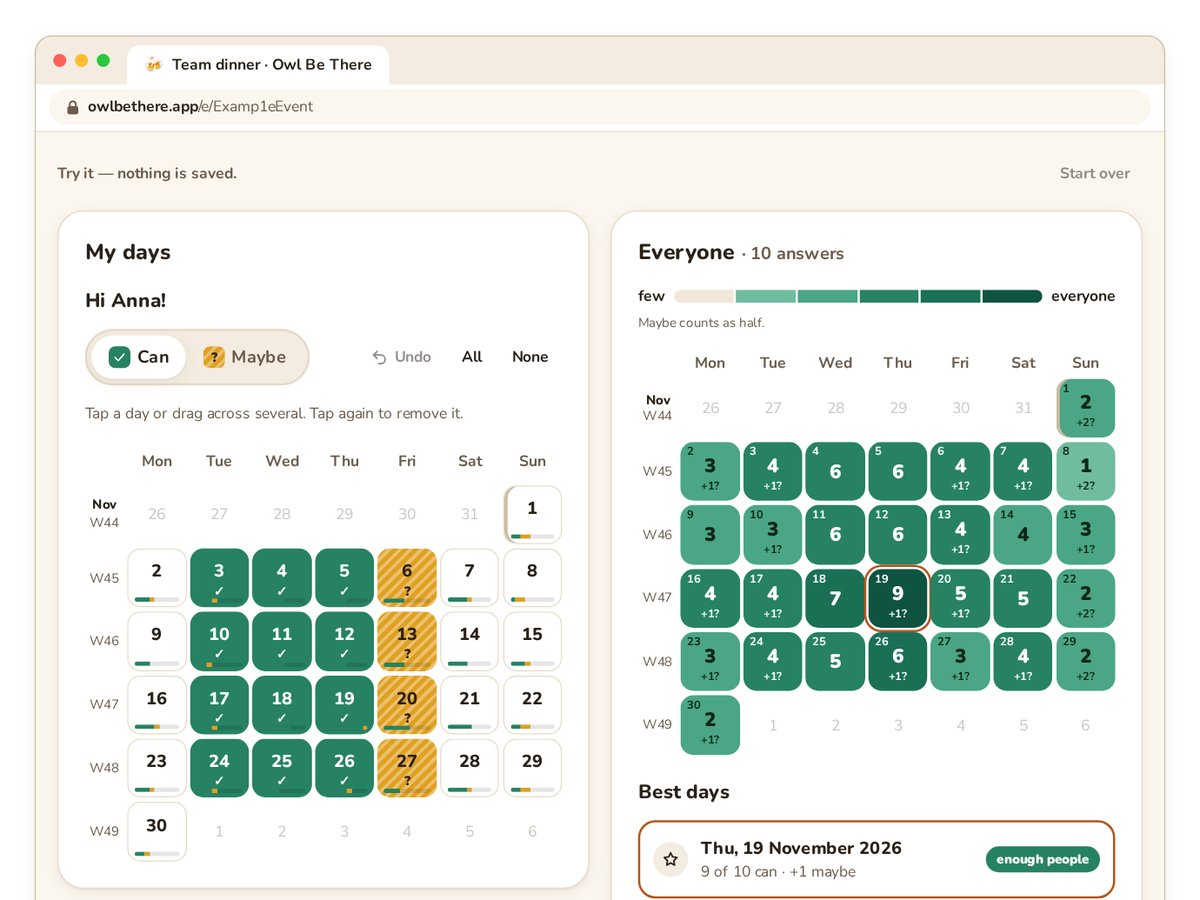The height and width of the screenshot is (900, 1200).
Task: Switch to the Maybe marking mode
Action: (x=245, y=357)
